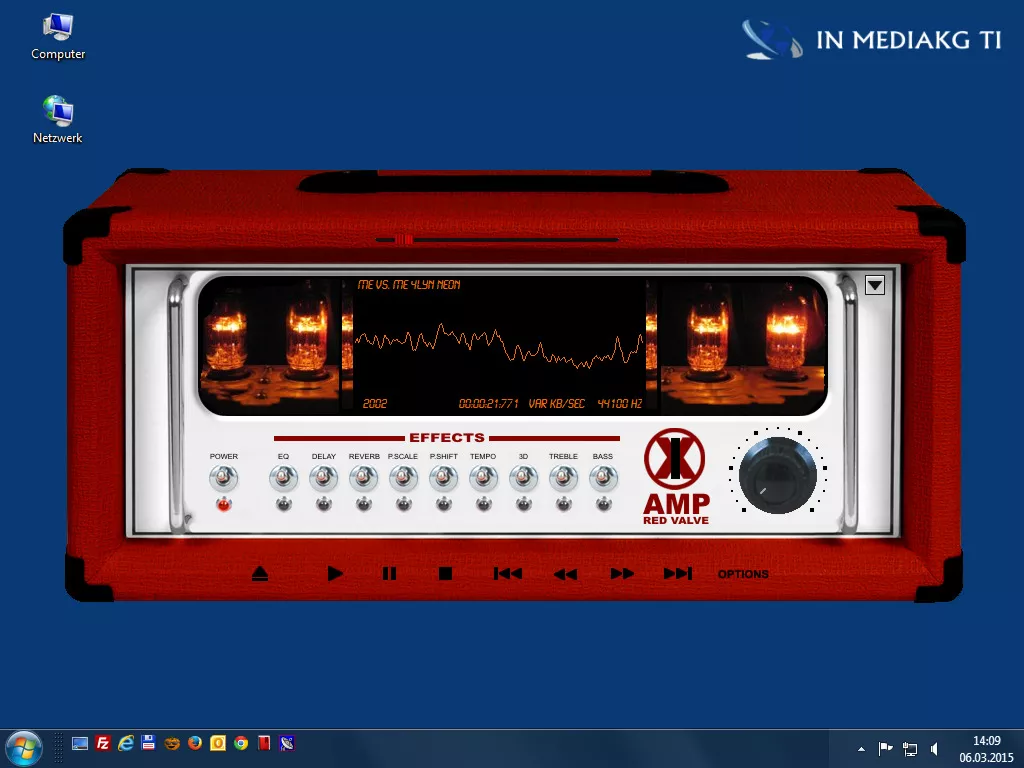Launch FileZilla from the taskbar
Screen dimensions: 1024x768
pos(103,743)
